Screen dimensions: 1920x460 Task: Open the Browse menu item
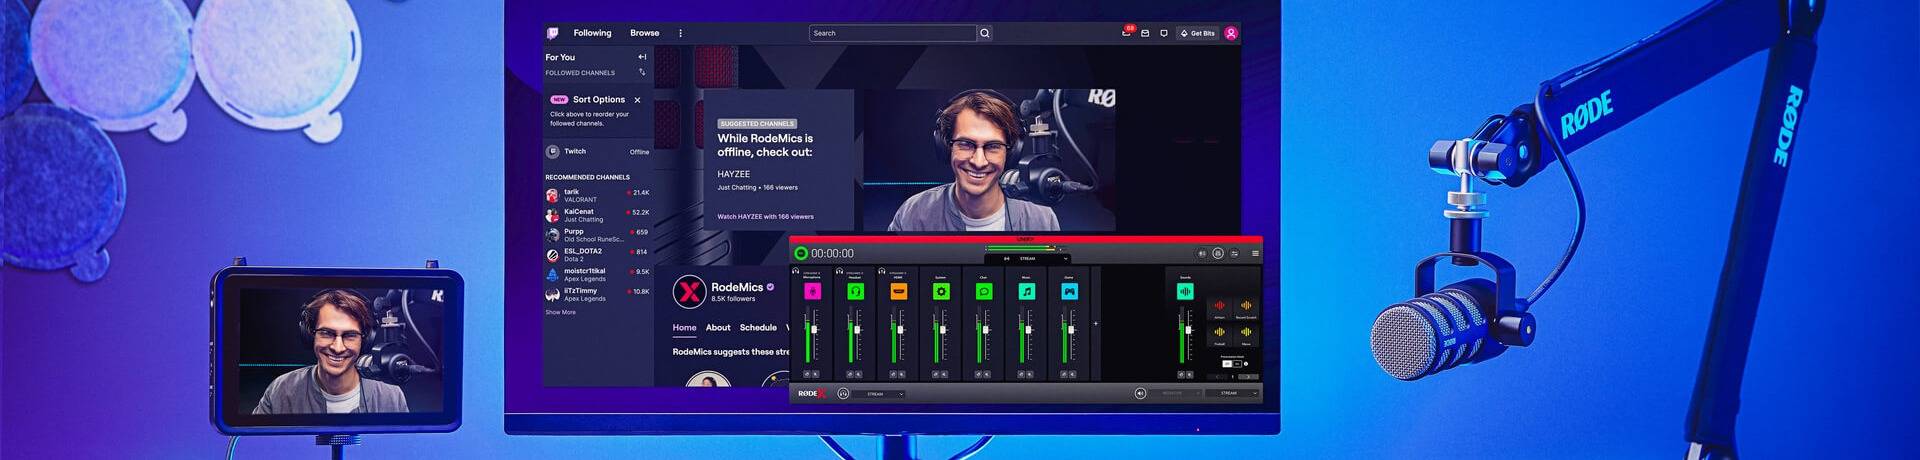point(644,33)
